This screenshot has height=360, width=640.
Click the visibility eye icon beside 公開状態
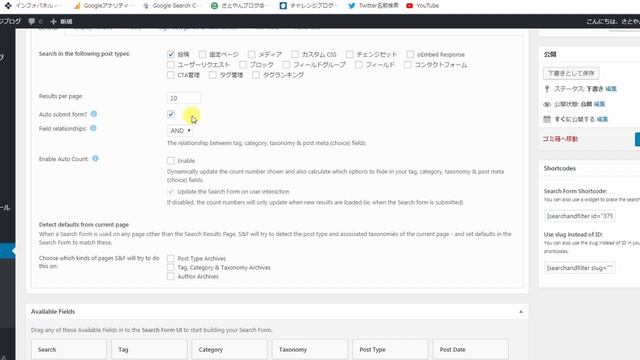click(547, 104)
